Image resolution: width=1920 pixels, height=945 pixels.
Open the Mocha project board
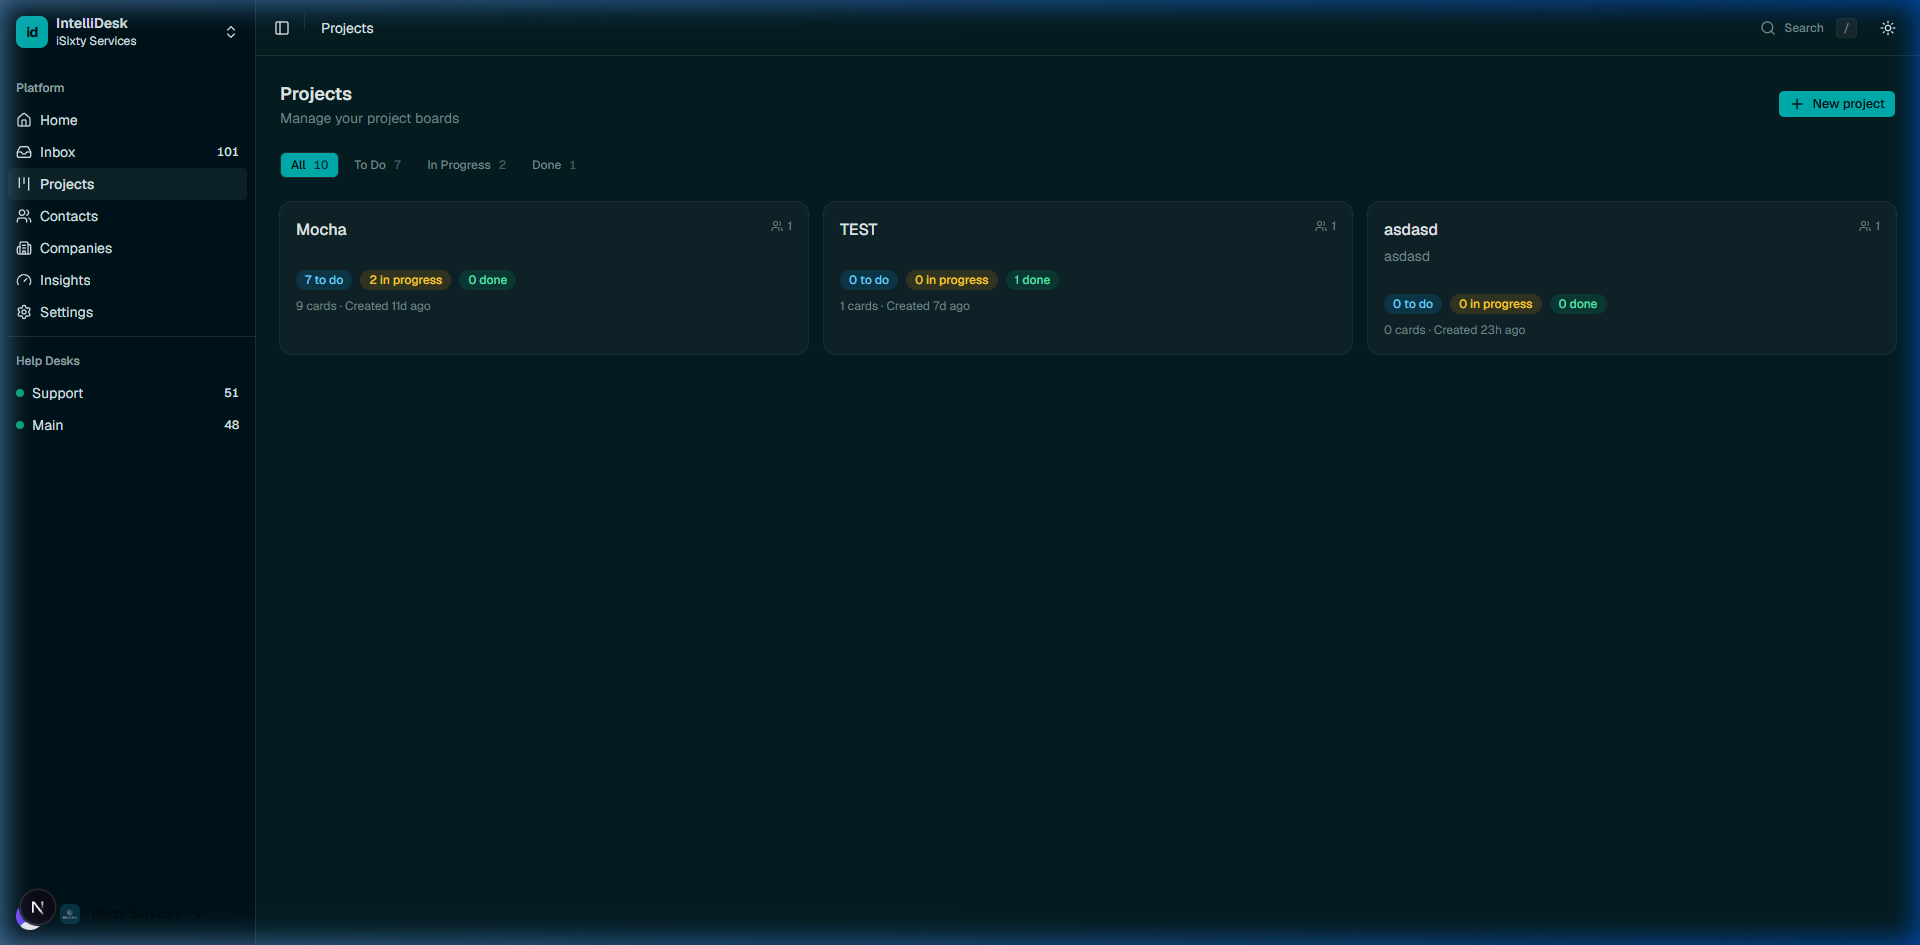pyautogui.click(x=543, y=278)
